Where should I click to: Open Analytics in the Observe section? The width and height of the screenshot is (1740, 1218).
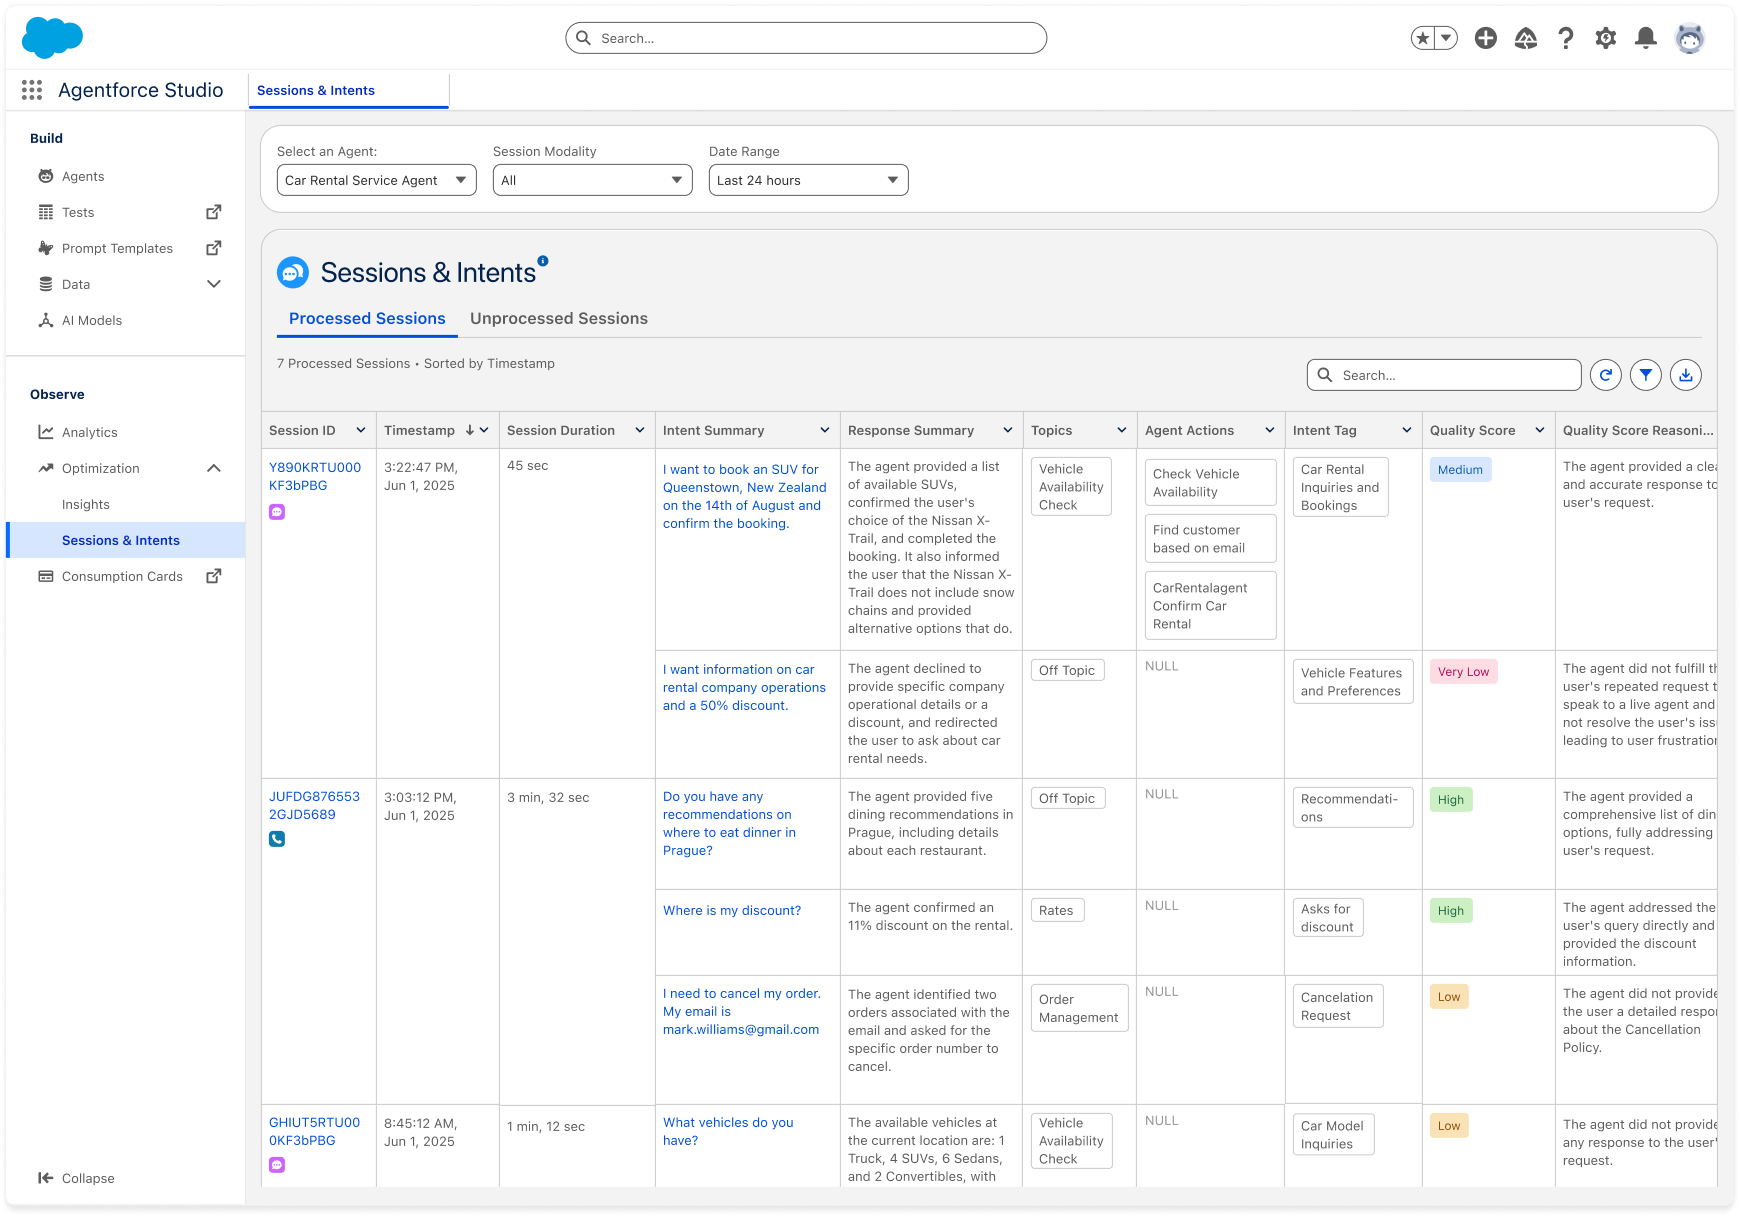pos(90,432)
